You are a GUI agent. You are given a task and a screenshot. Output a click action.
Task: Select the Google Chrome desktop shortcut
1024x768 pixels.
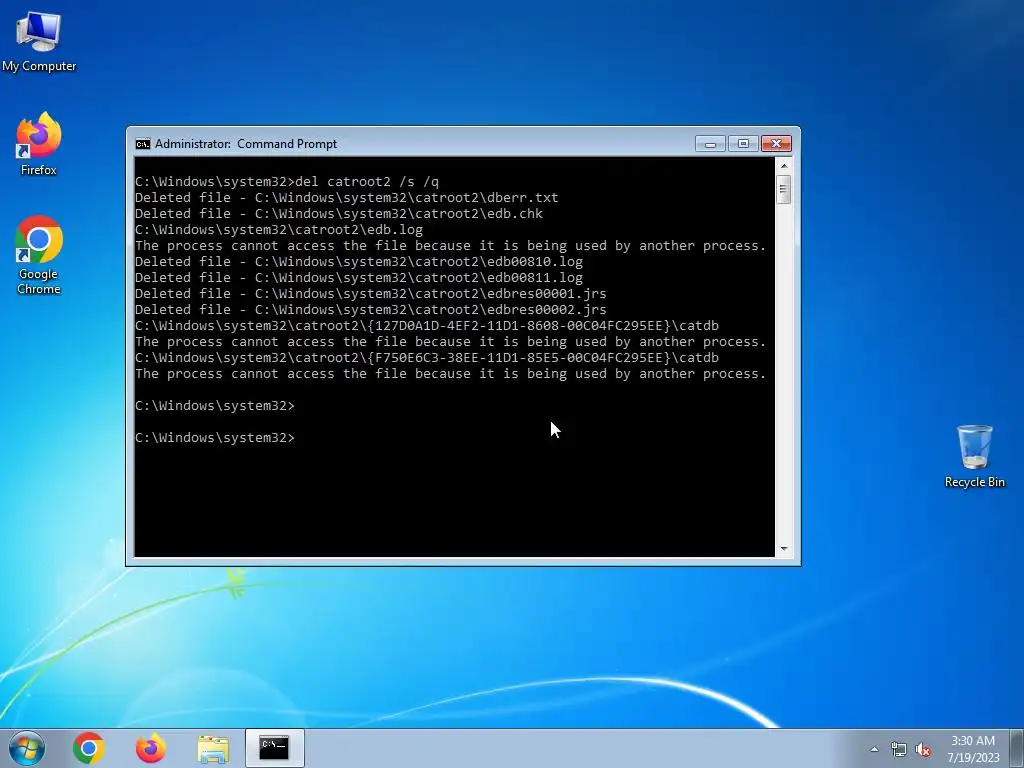click(x=39, y=255)
